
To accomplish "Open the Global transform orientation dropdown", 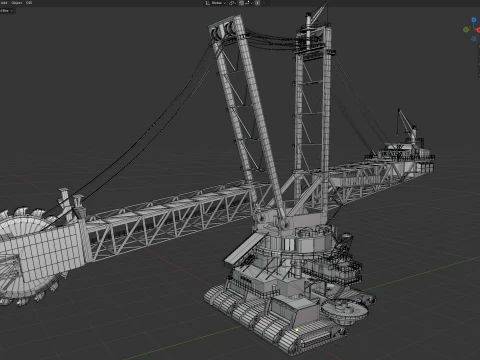I will coord(216,3).
